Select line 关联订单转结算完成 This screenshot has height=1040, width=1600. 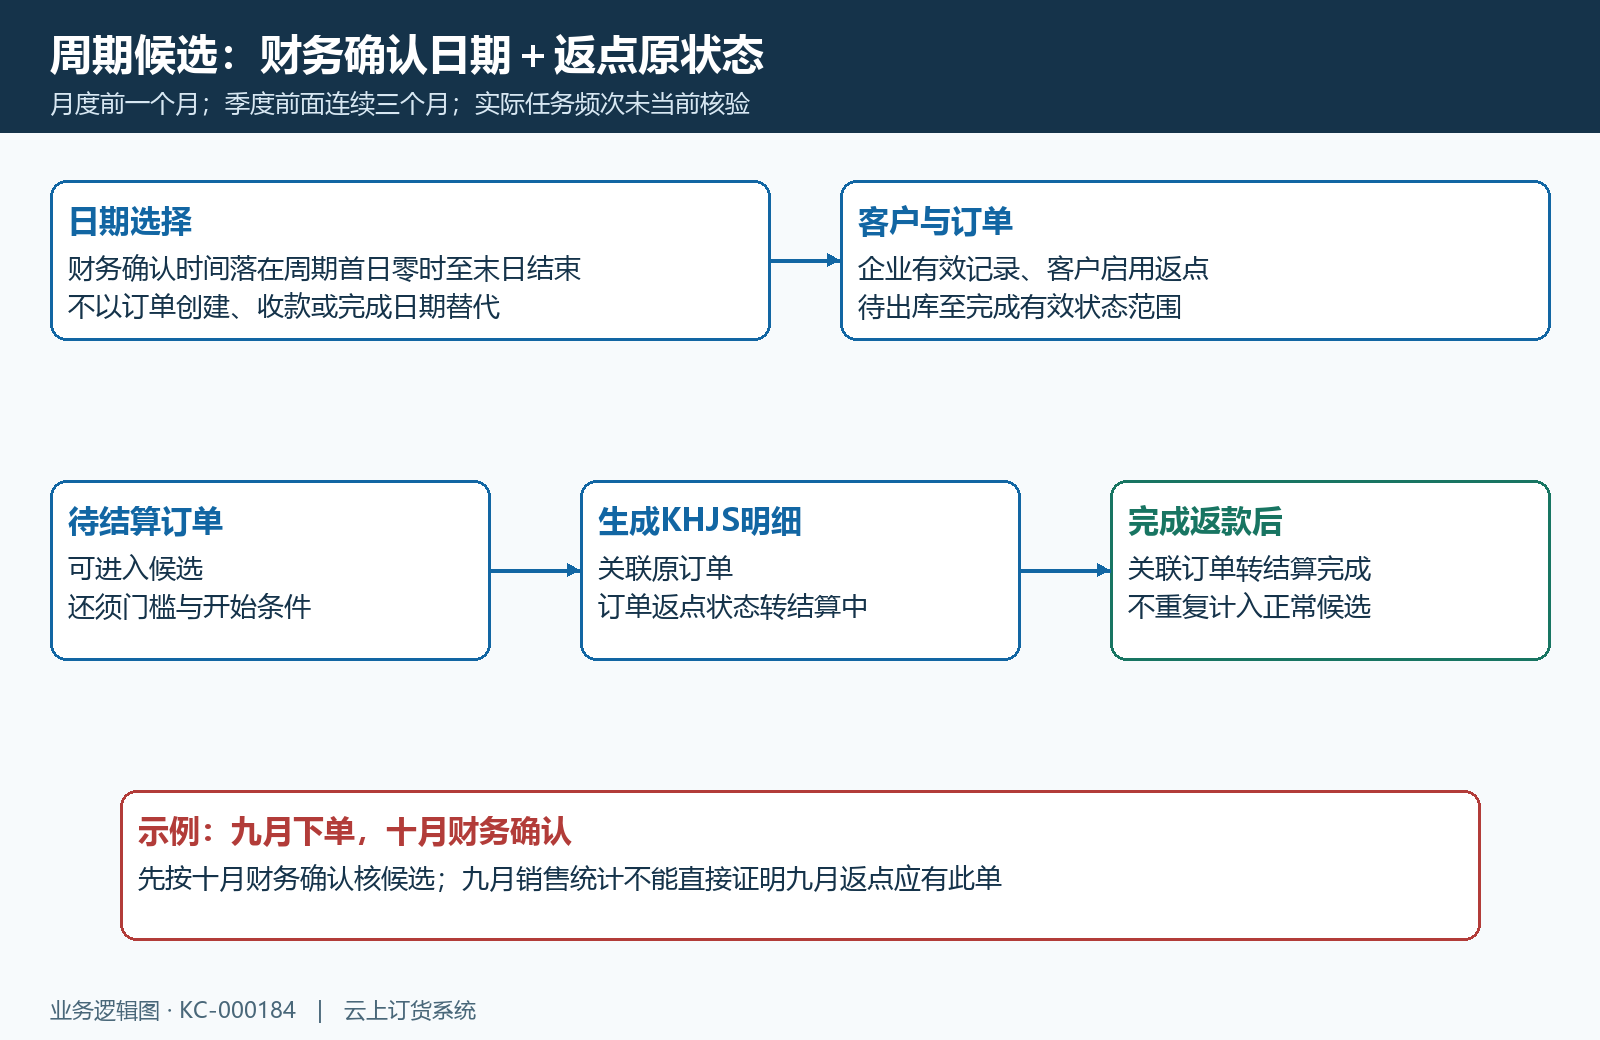pyautogui.click(x=1249, y=569)
